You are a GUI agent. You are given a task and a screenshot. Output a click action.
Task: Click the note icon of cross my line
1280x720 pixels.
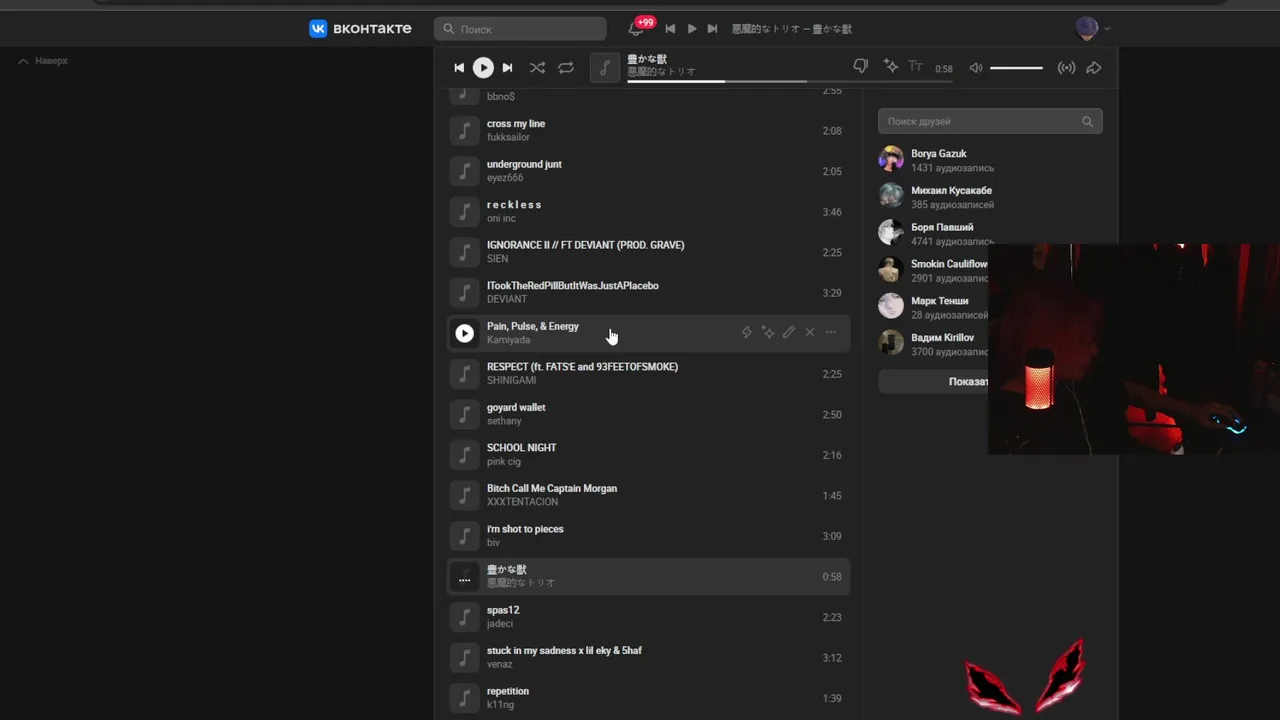coord(464,130)
